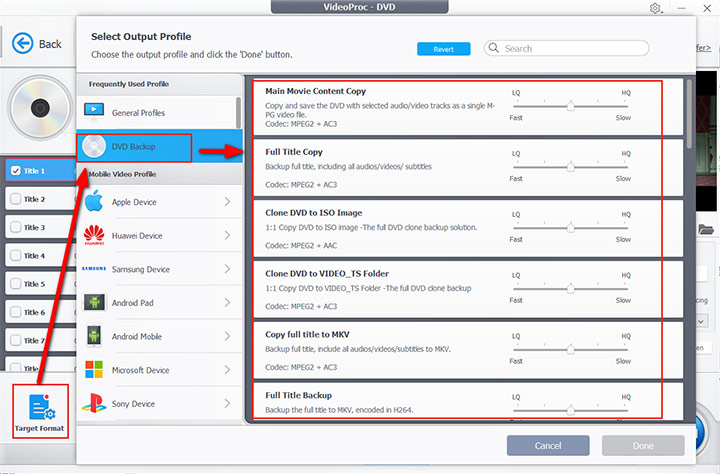Screen dimensions: 720x474
Task: Check the Title 6 checkbox
Action: (16, 312)
